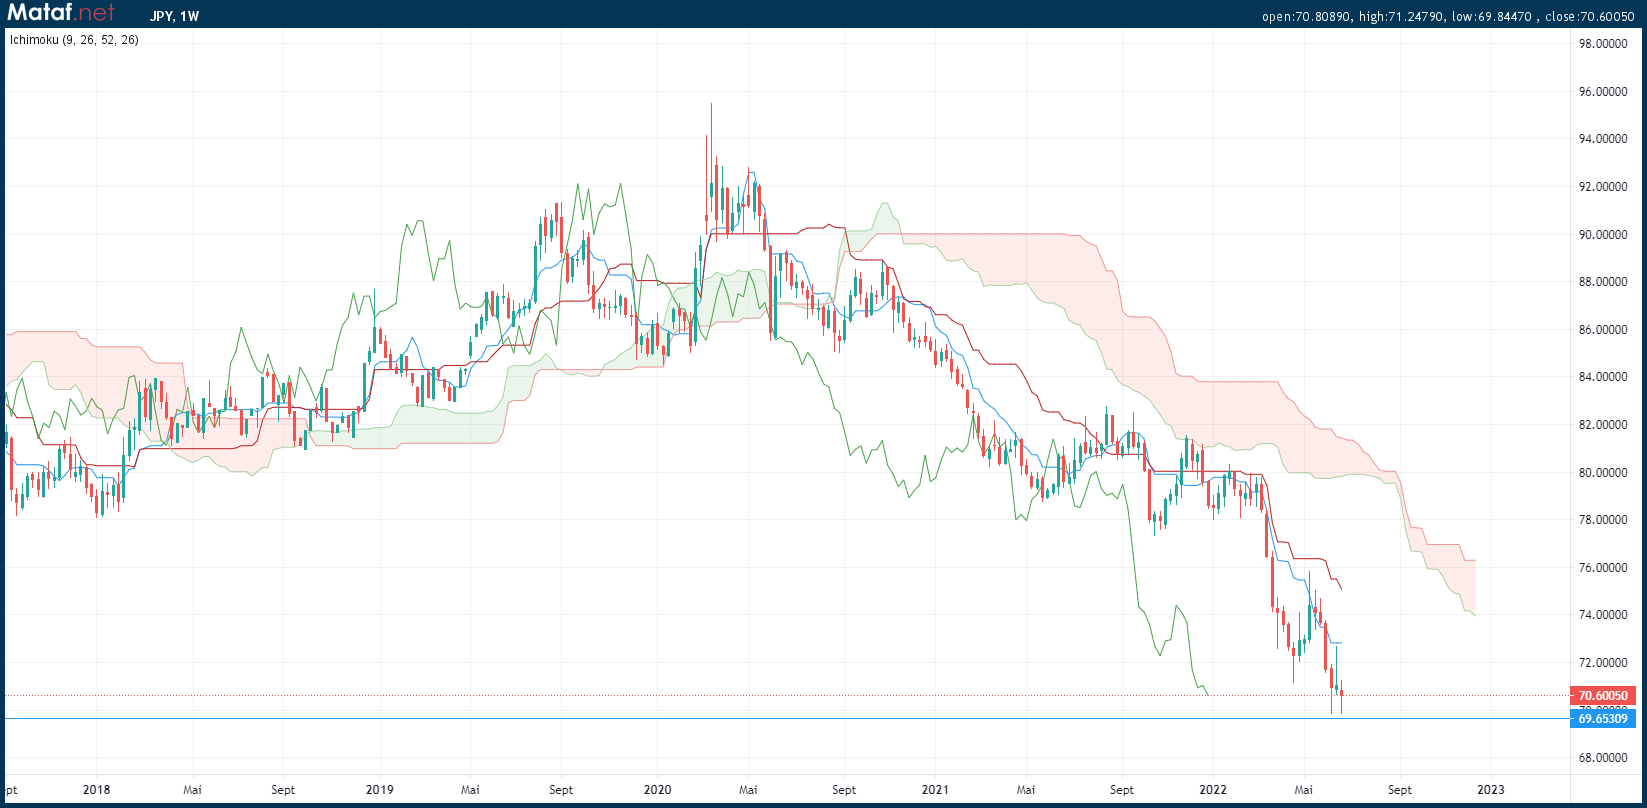
Task: Select the blue horizontal support line
Action: (x=786, y=718)
